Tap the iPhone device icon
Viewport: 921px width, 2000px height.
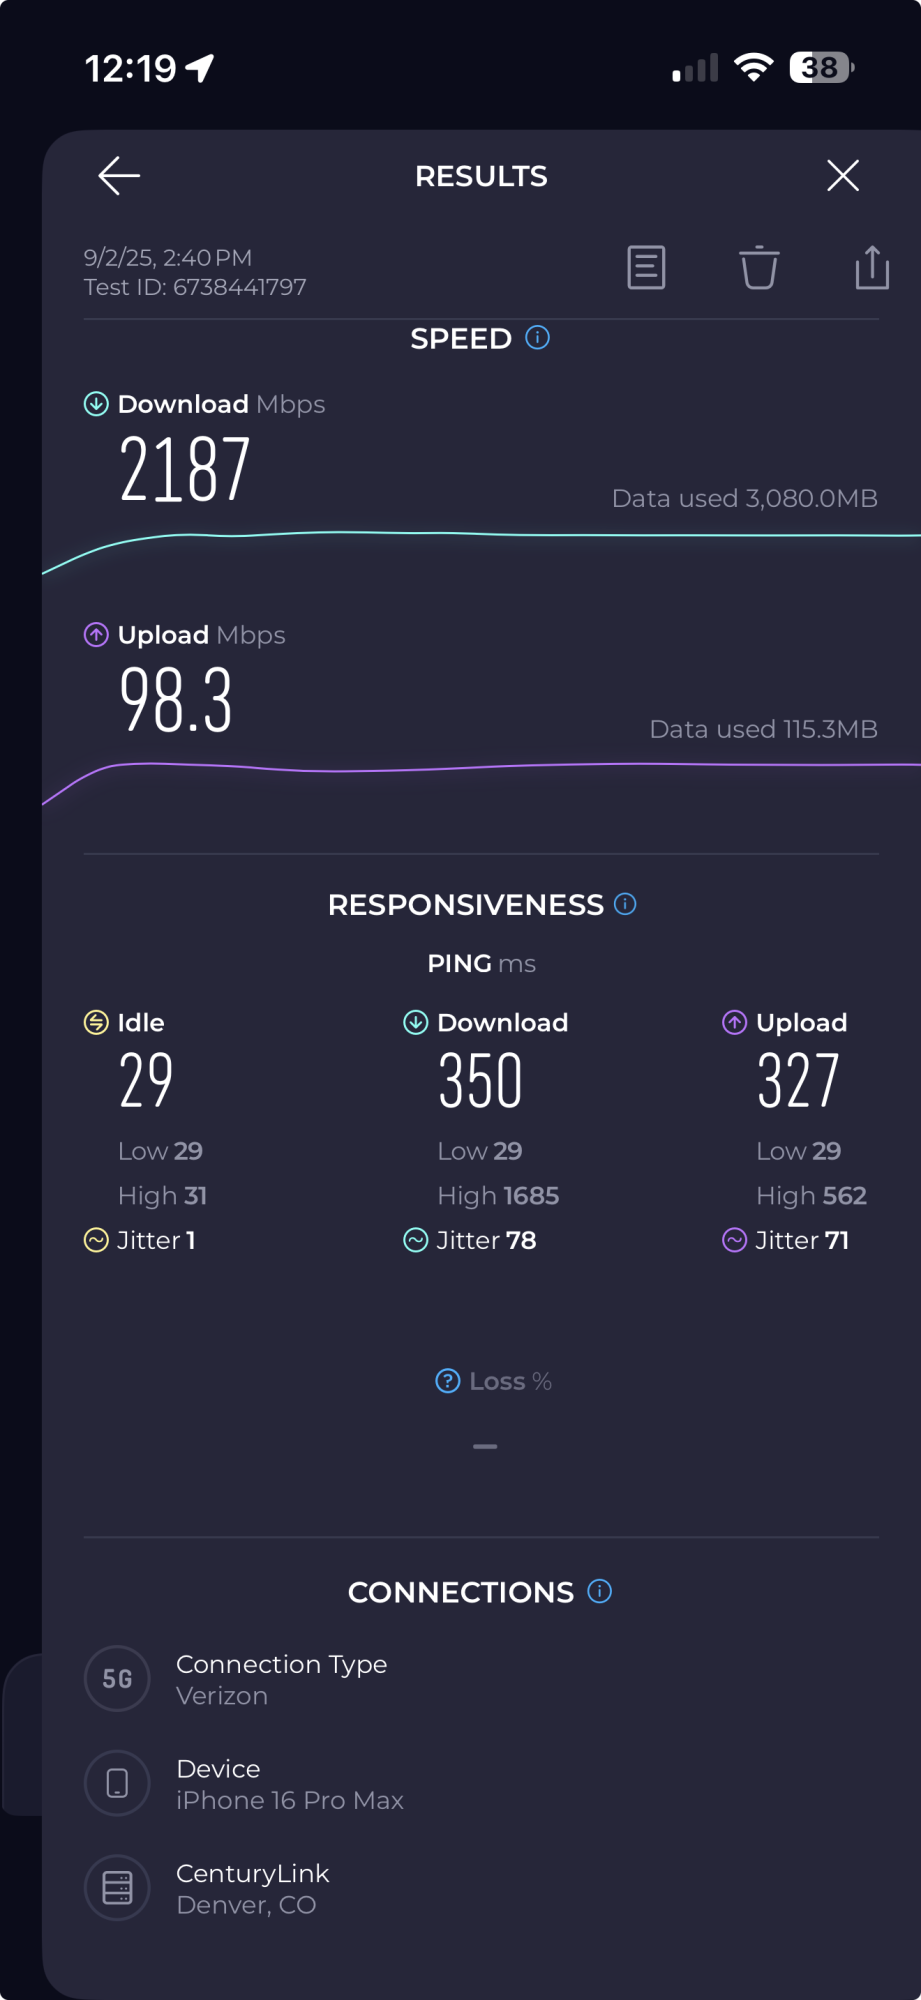118,1783
